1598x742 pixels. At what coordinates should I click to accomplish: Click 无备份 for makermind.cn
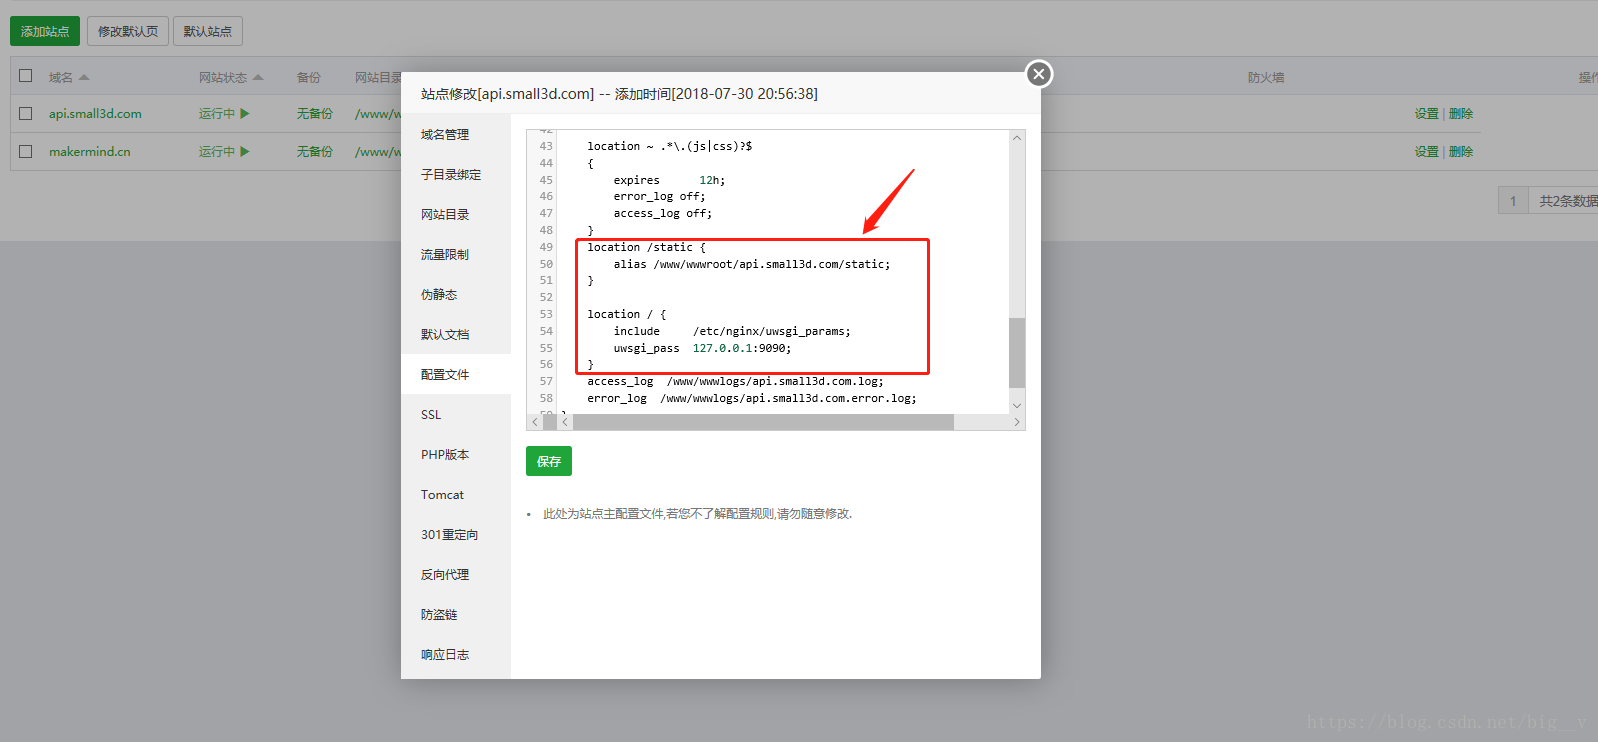coord(314,152)
